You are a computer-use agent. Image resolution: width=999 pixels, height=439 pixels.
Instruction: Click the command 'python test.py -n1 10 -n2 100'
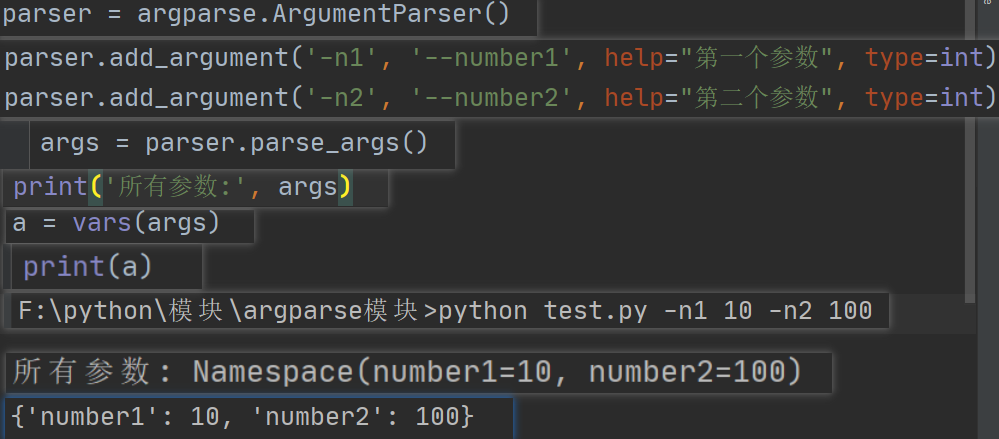tap(656, 311)
